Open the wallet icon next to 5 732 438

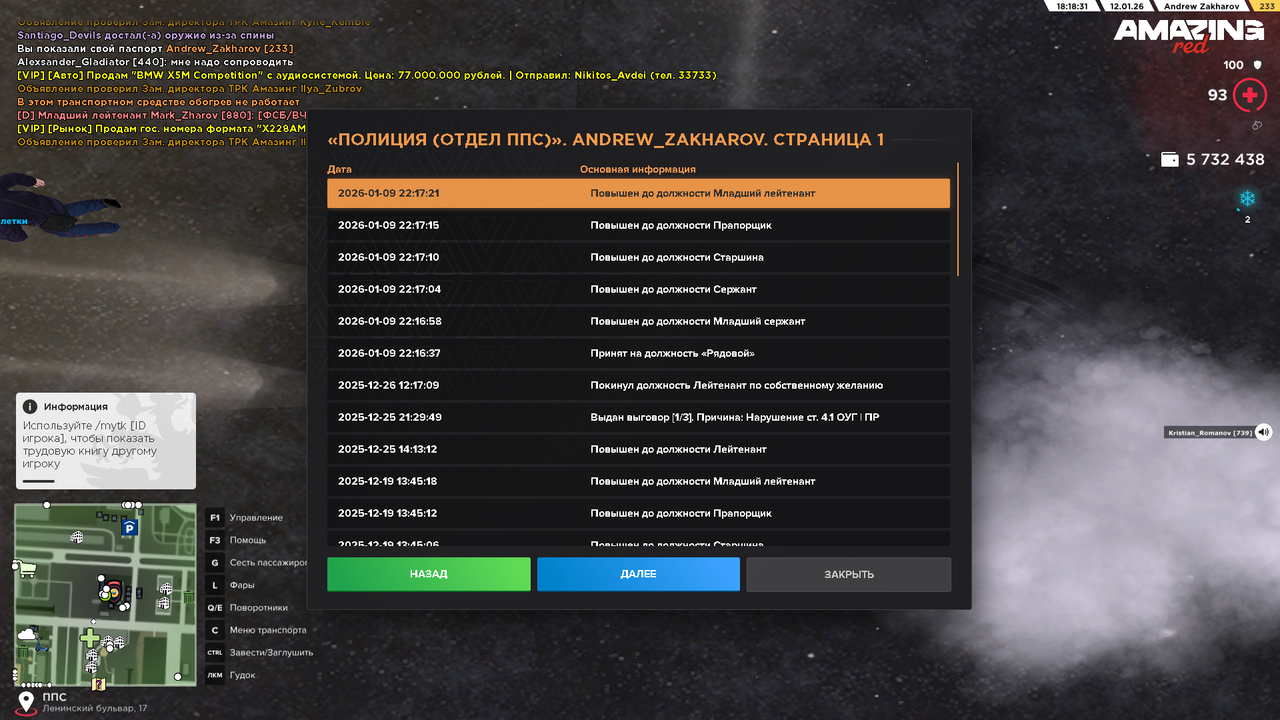point(1168,159)
